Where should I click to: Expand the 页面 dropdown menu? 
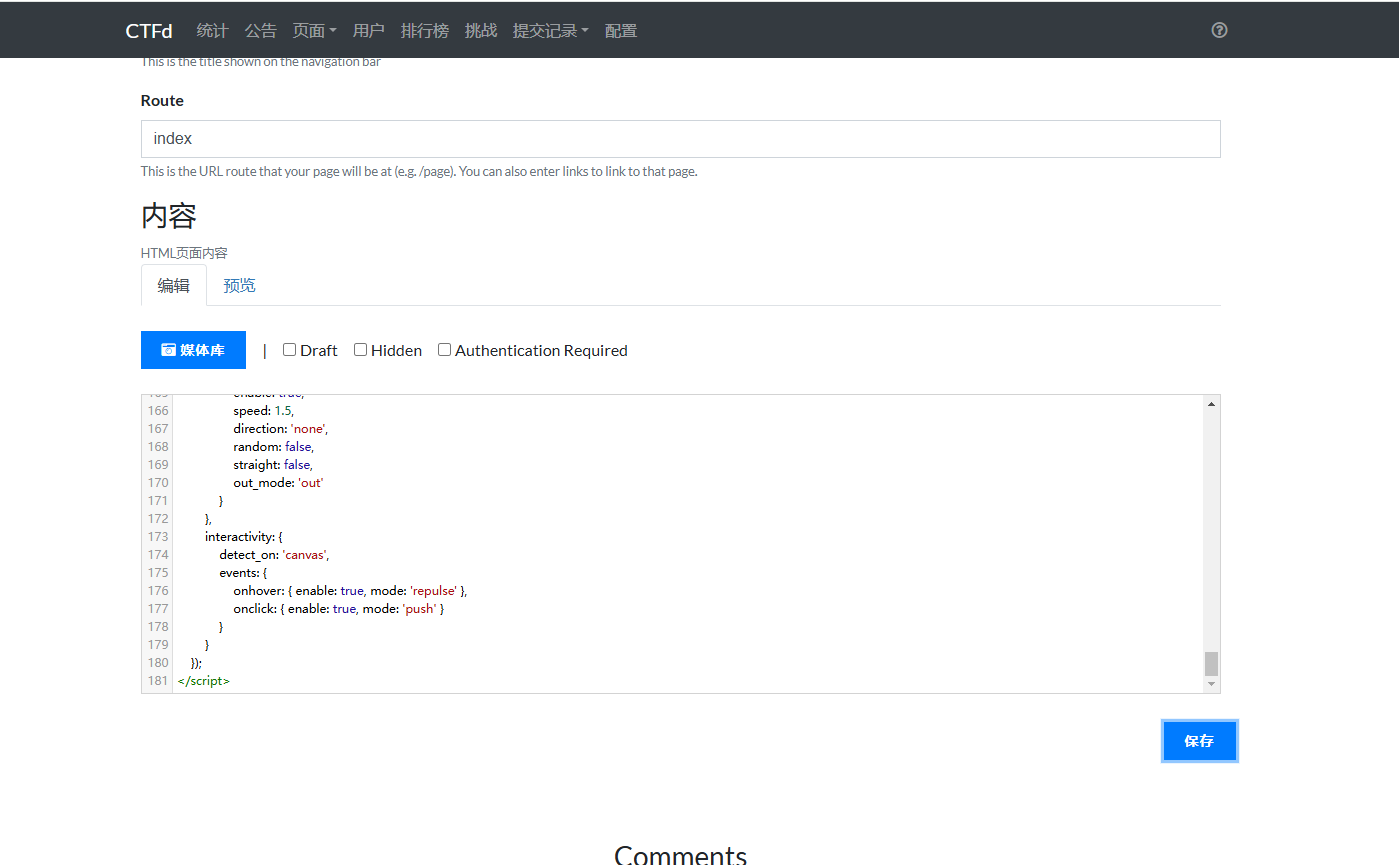[314, 31]
